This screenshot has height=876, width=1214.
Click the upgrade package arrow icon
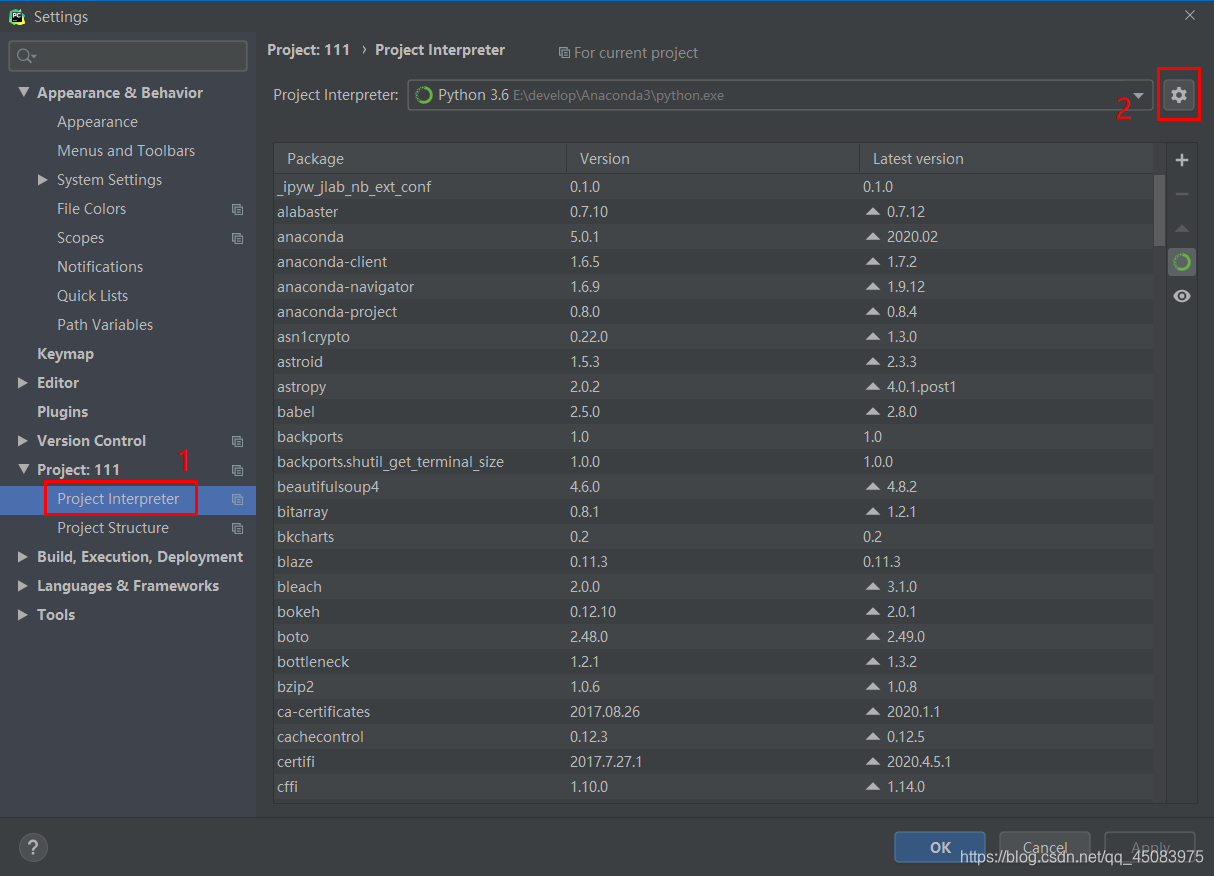1182,228
